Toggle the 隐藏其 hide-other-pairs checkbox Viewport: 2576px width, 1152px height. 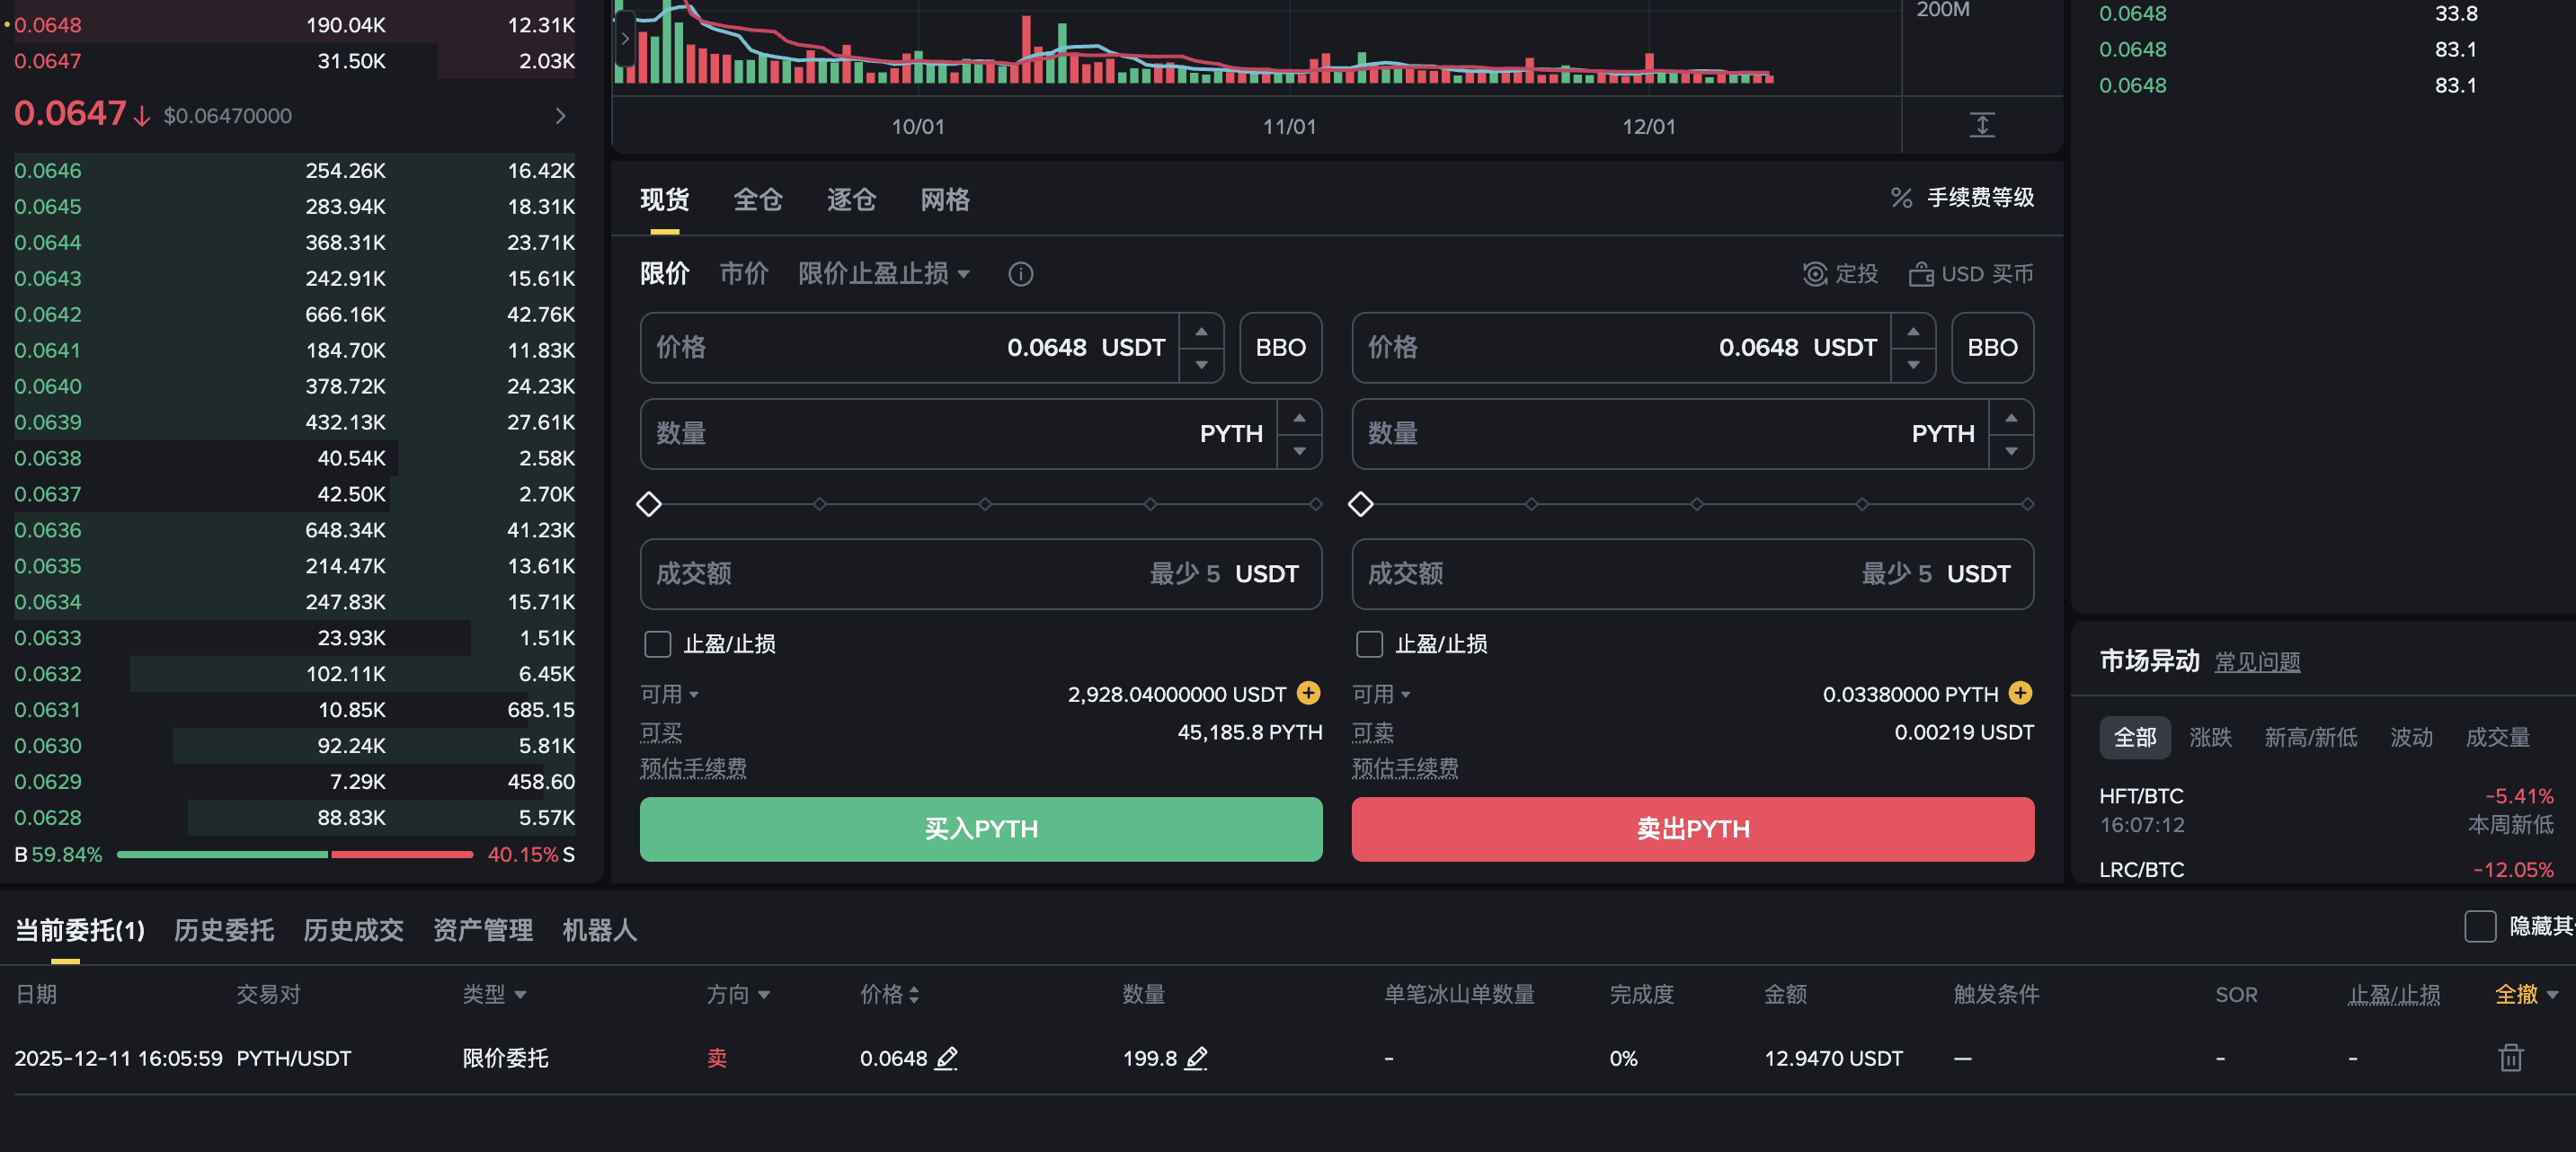click(x=2479, y=926)
